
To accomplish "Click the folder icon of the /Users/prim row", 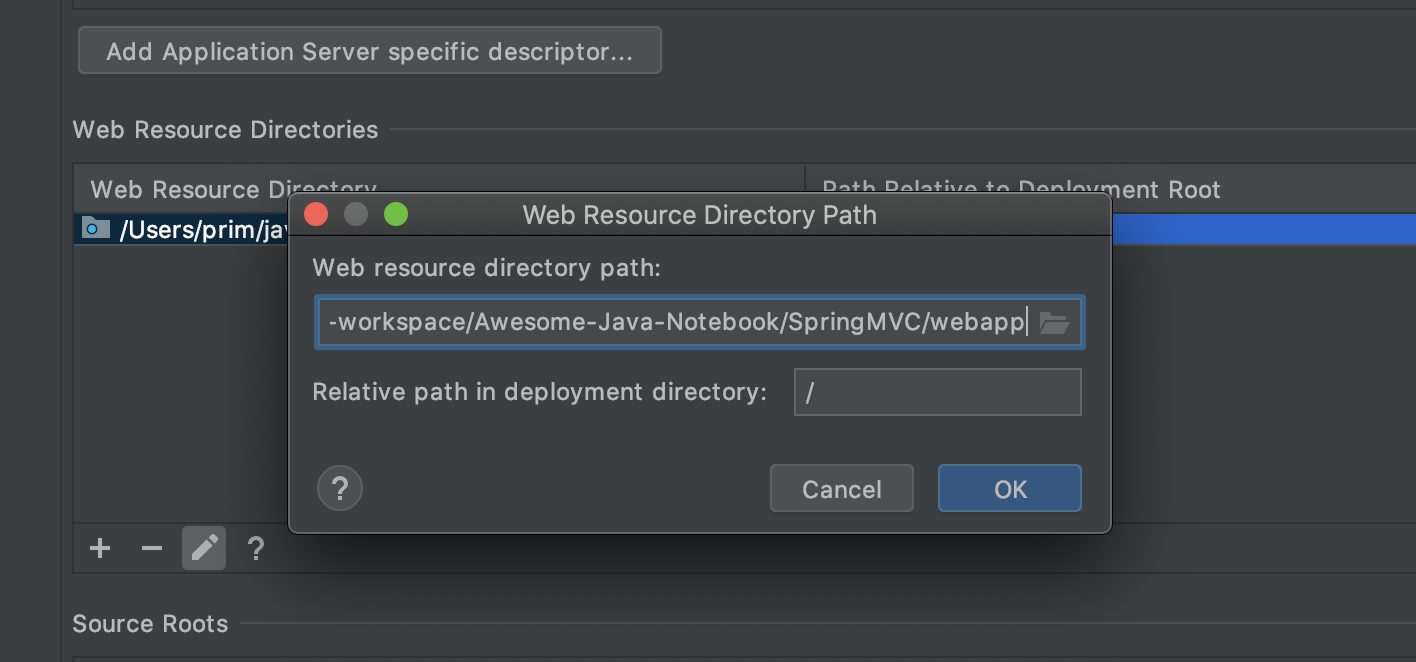I will pyautogui.click(x=95, y=229).
